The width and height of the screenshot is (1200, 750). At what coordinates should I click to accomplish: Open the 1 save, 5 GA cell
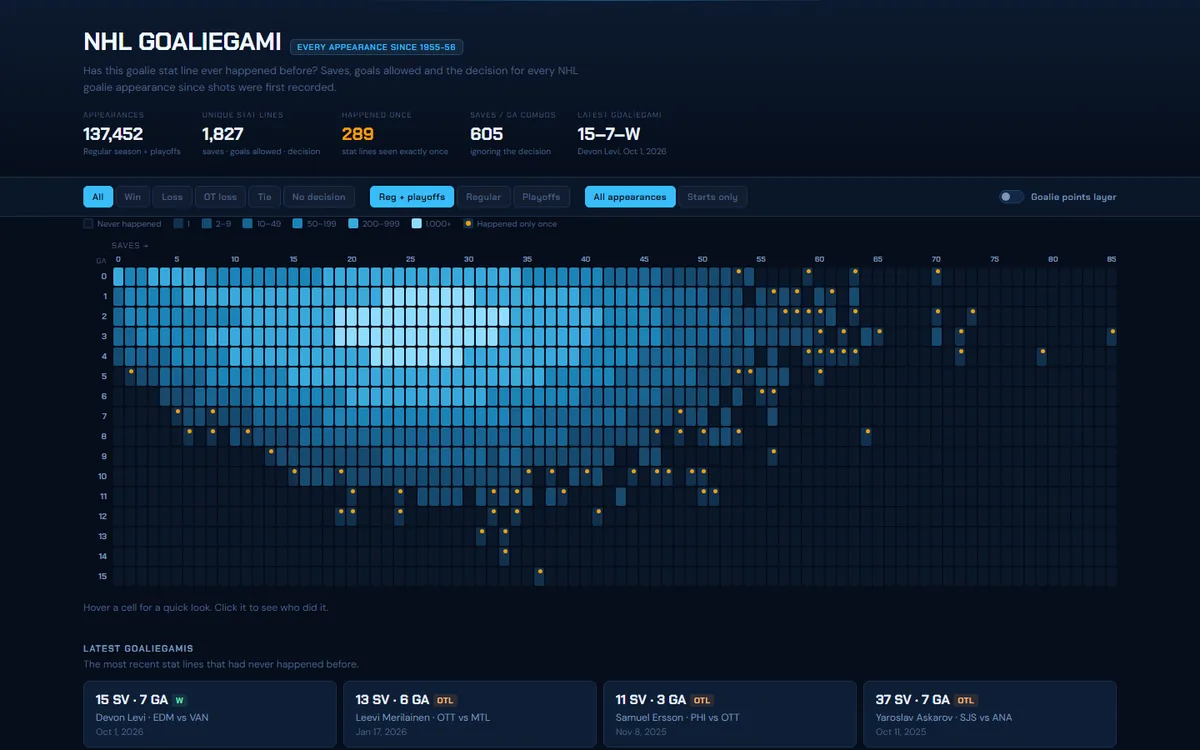tap(130, 376)
